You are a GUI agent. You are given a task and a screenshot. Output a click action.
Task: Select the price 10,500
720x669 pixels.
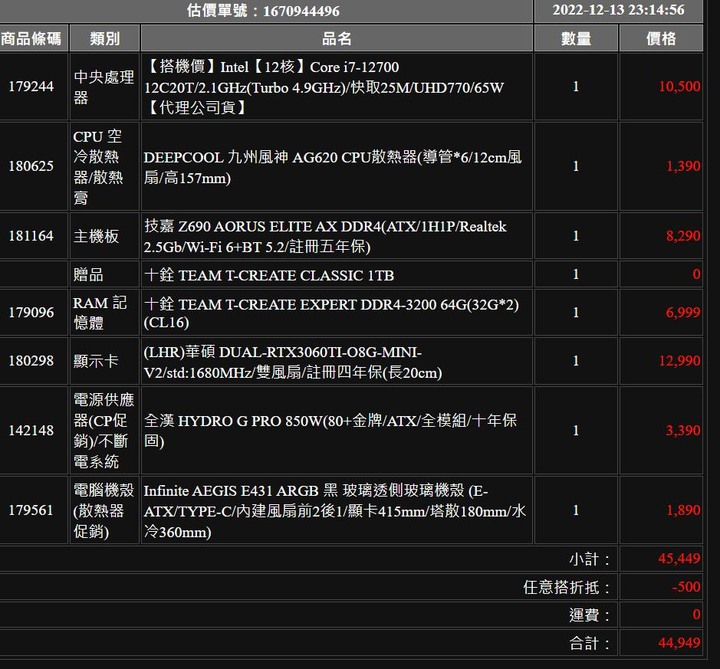tap(680, 86)
